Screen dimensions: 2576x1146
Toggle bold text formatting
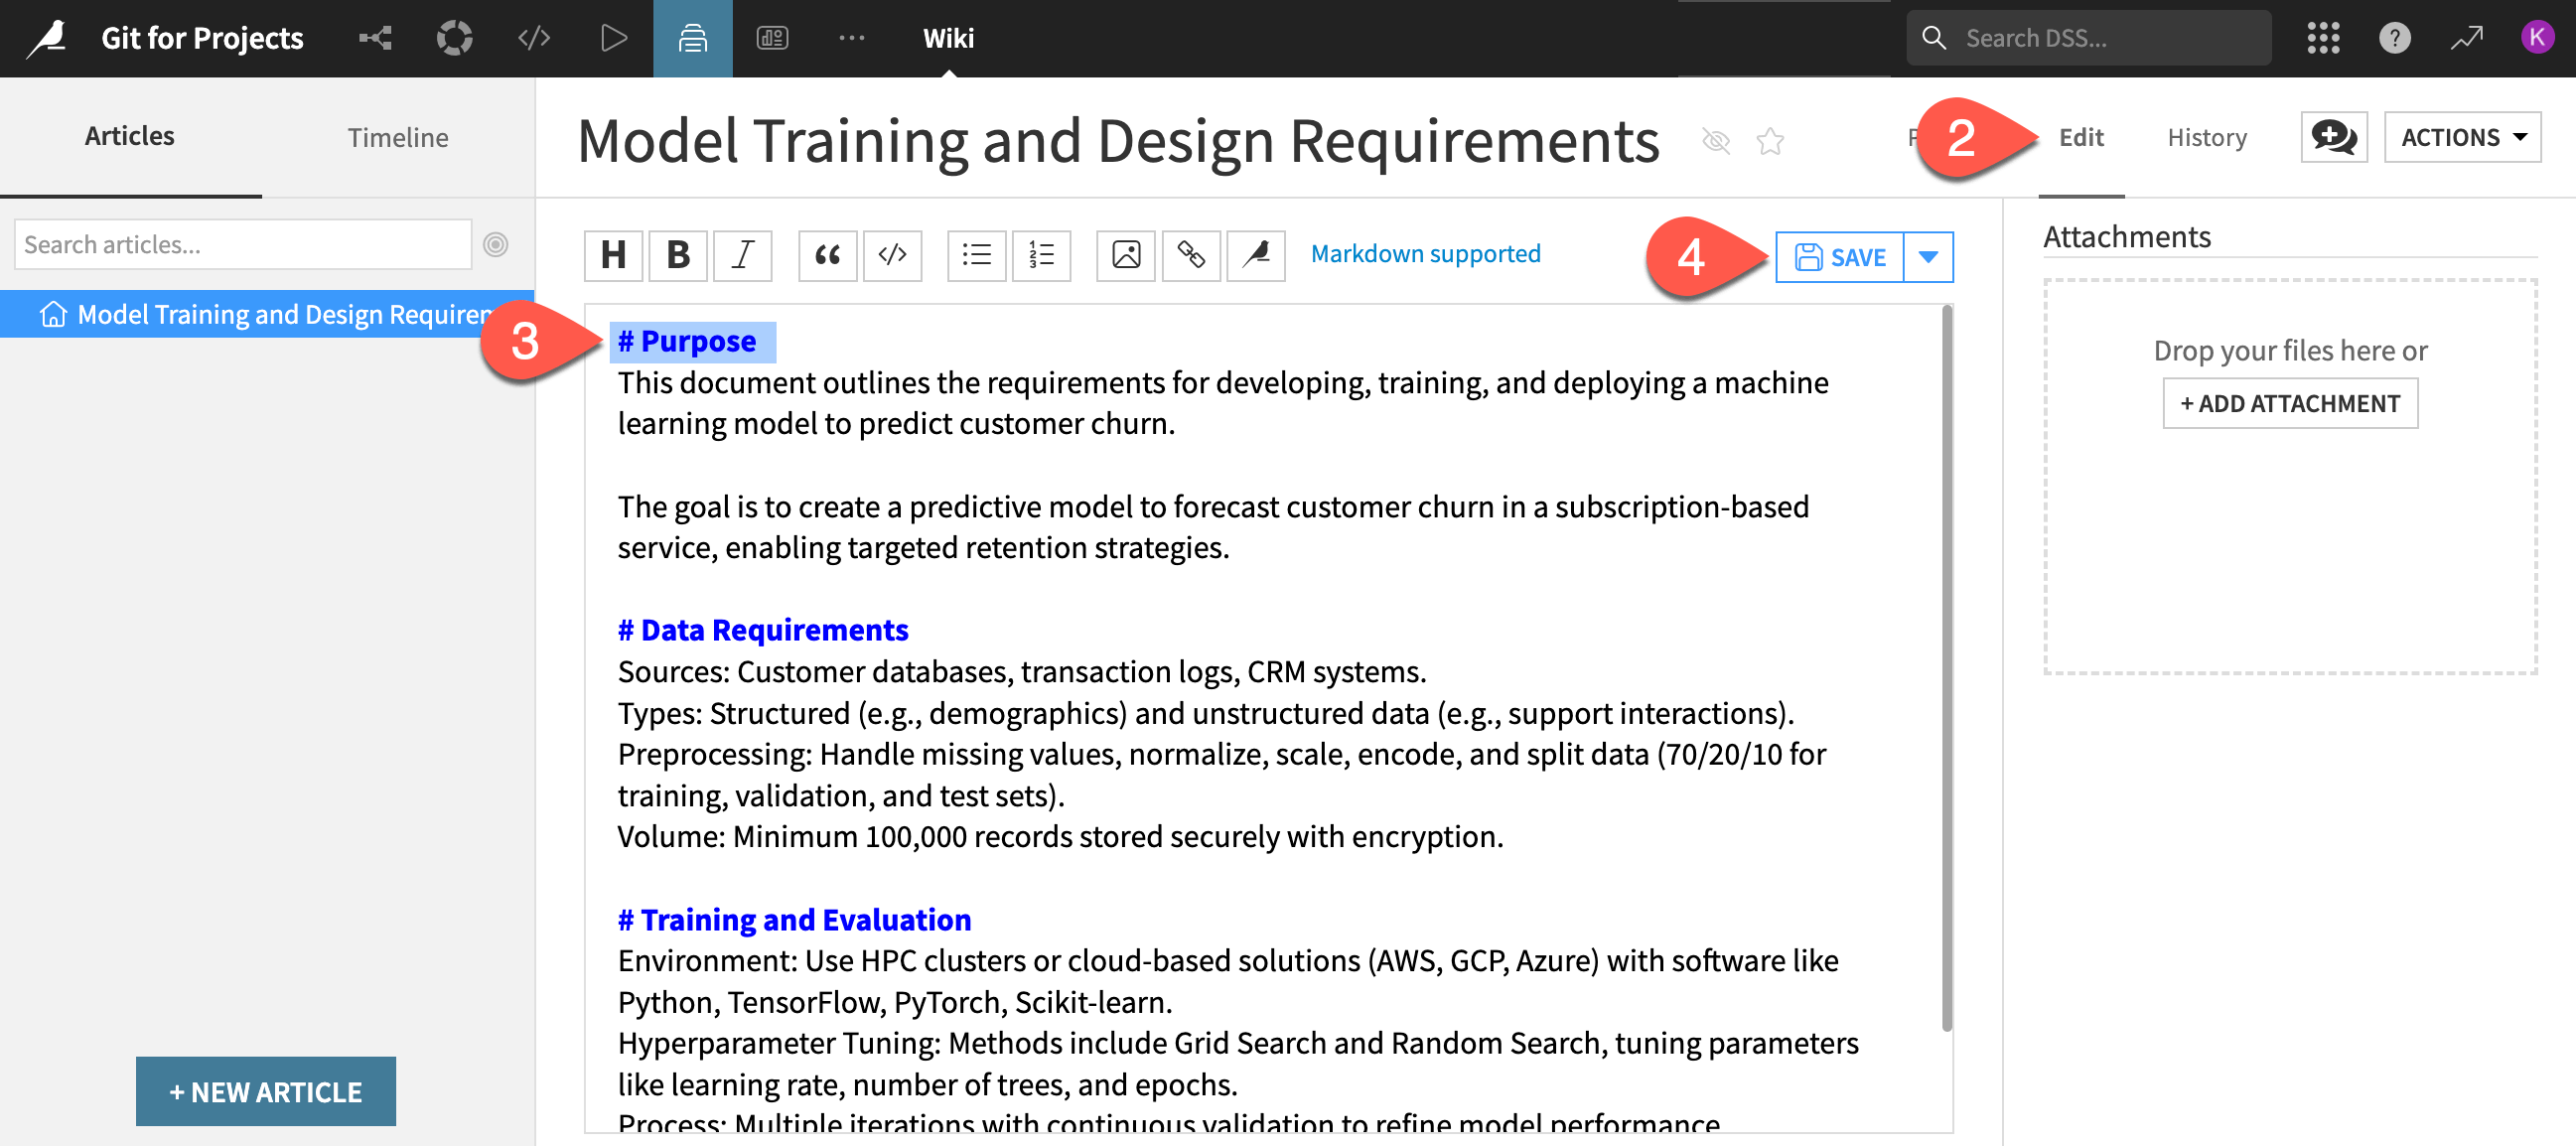click(x=678, y=254)
